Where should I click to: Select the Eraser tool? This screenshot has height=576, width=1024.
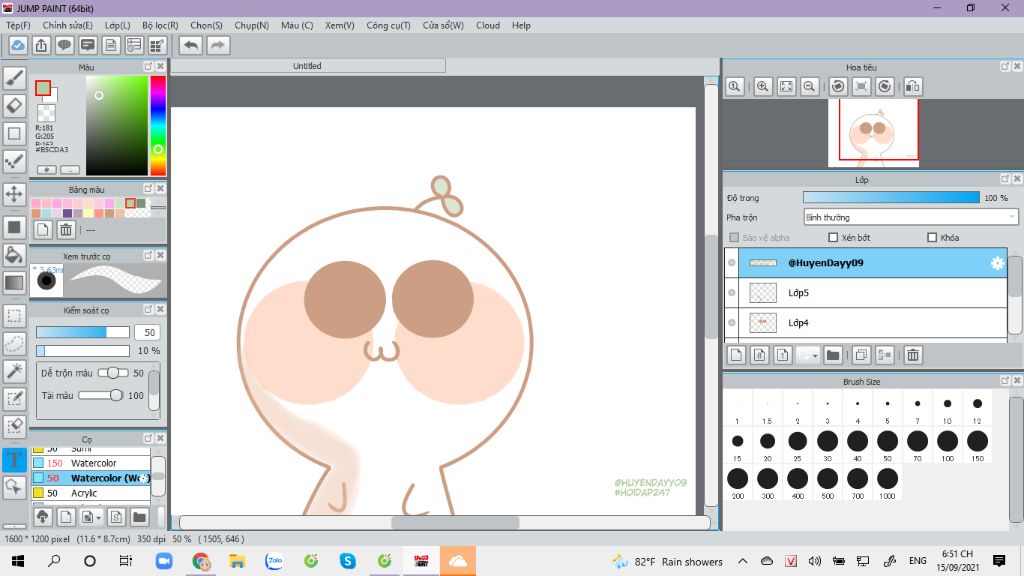14,106
